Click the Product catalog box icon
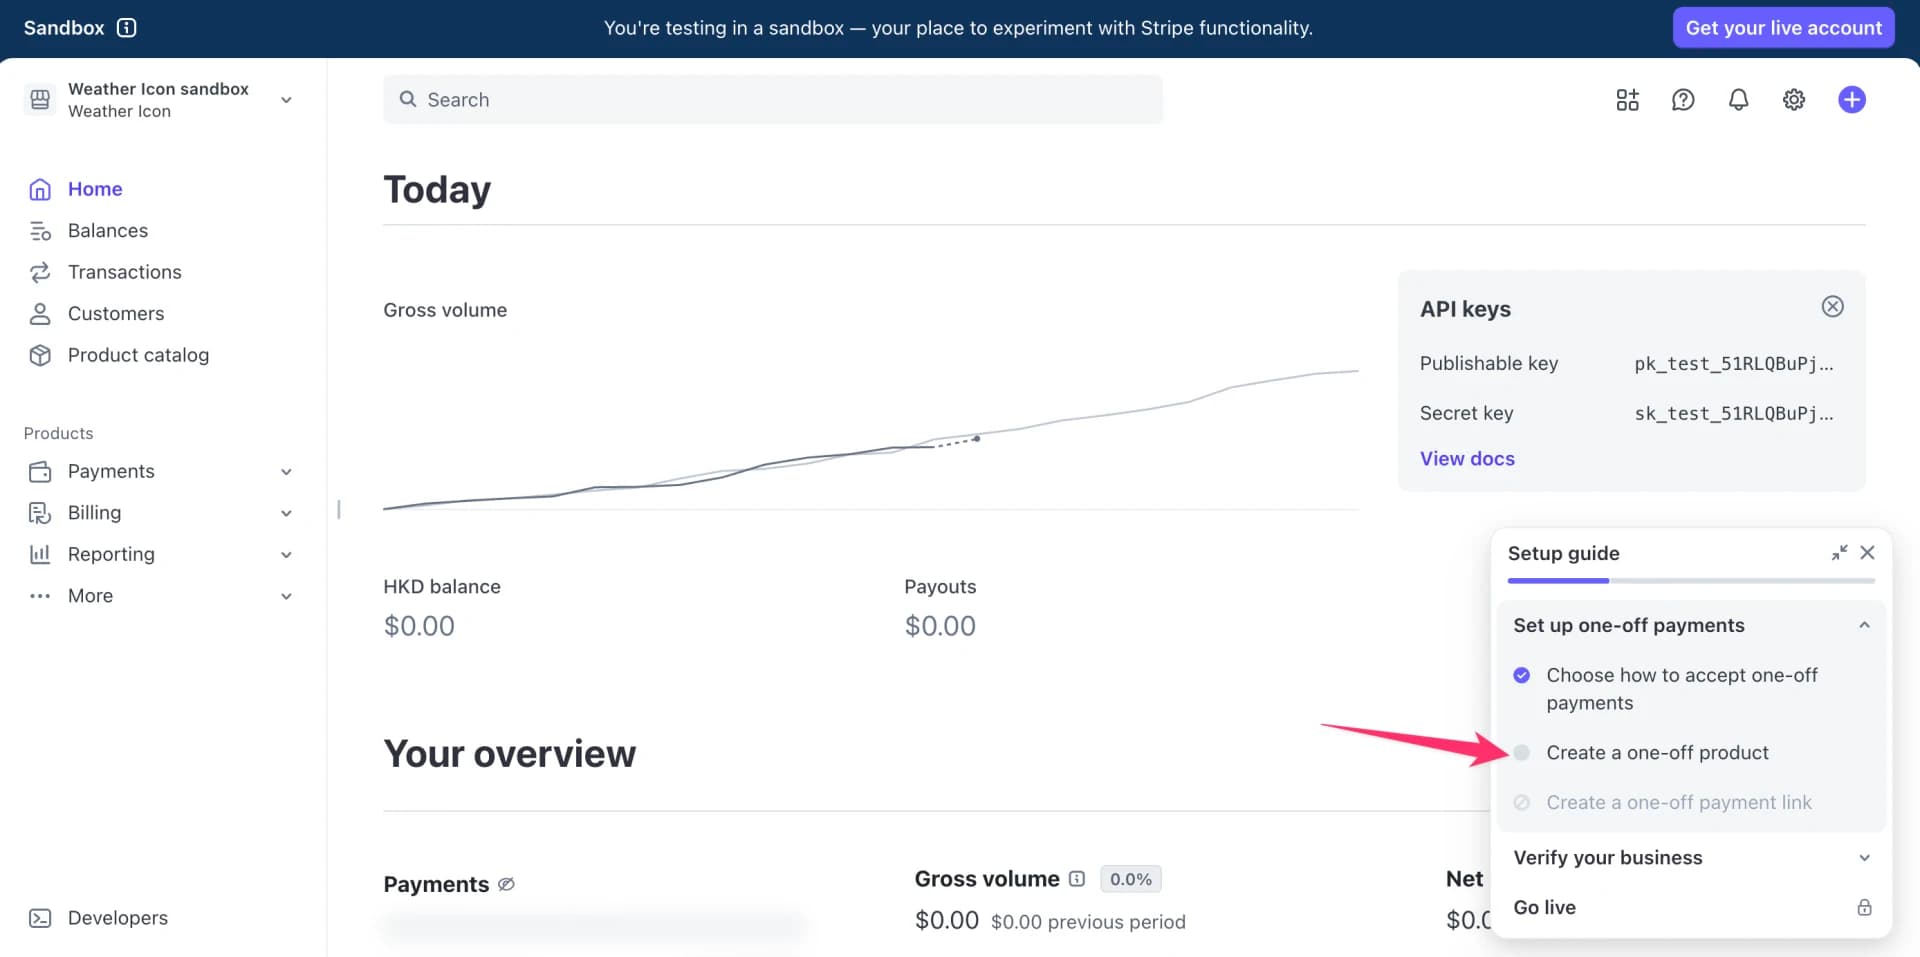Image resolution: width=1920 pixels, height=957 pixels. (x=40, y=355)
